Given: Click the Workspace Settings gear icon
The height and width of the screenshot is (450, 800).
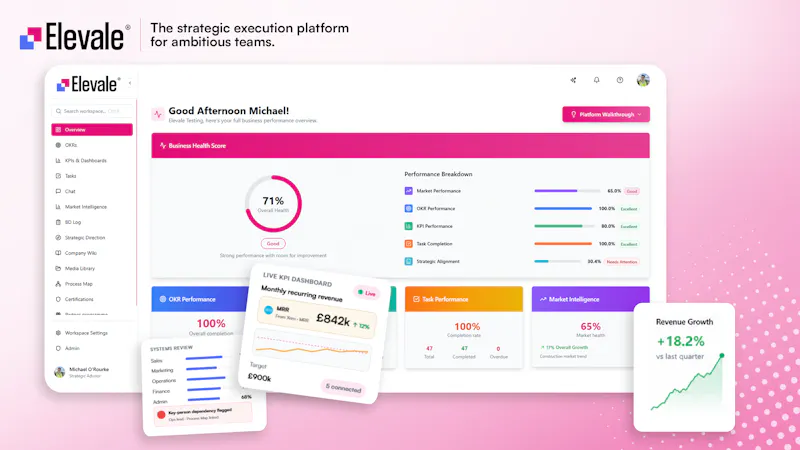Looking at the screenshot, I should 58,333.
